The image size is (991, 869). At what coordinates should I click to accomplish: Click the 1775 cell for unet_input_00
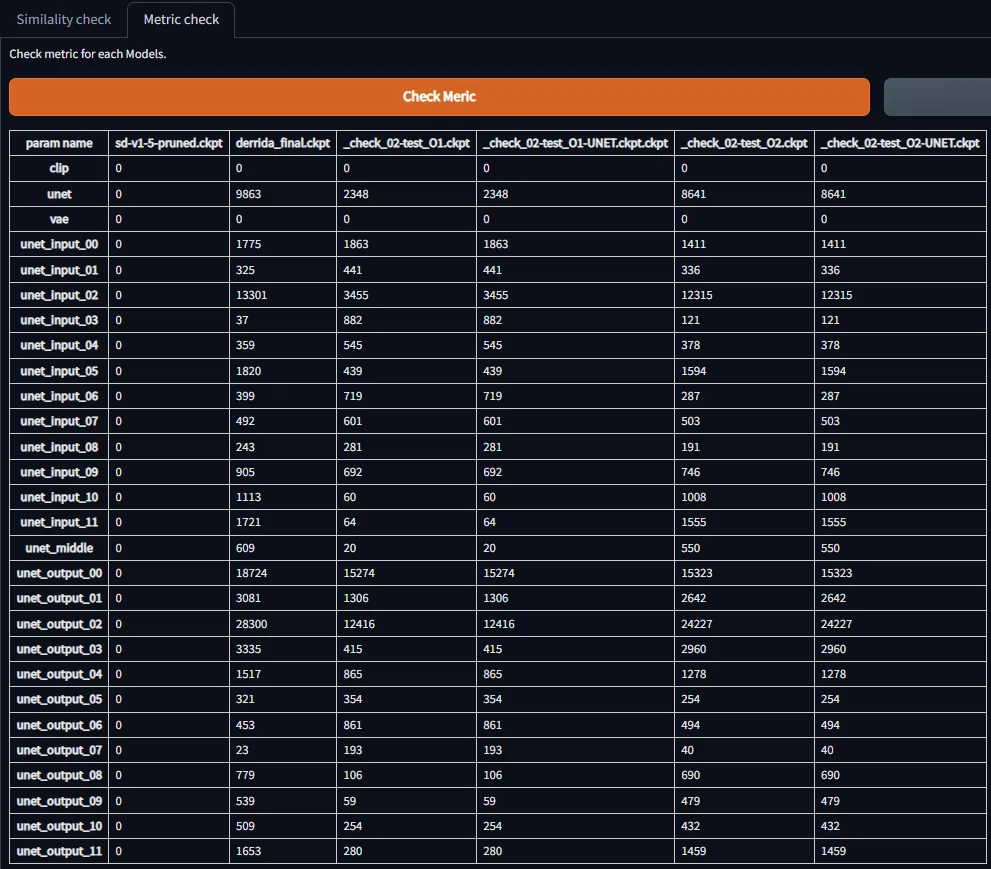click(x=283, y=244)
